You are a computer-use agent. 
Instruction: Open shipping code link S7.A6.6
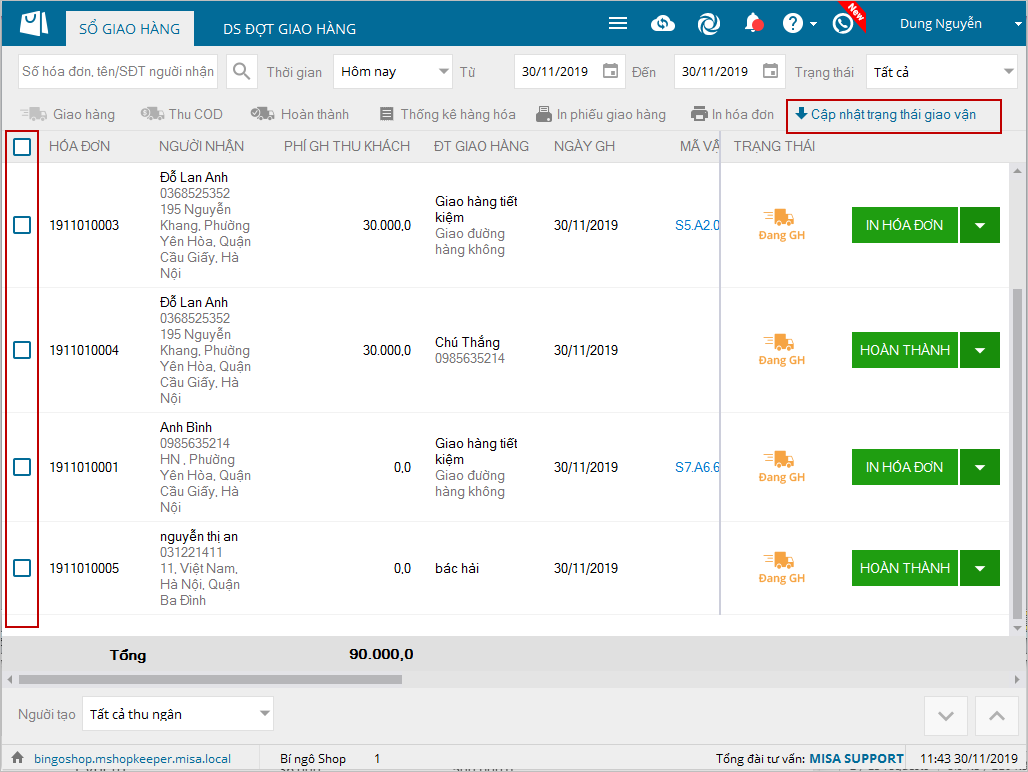pos(697,467)
